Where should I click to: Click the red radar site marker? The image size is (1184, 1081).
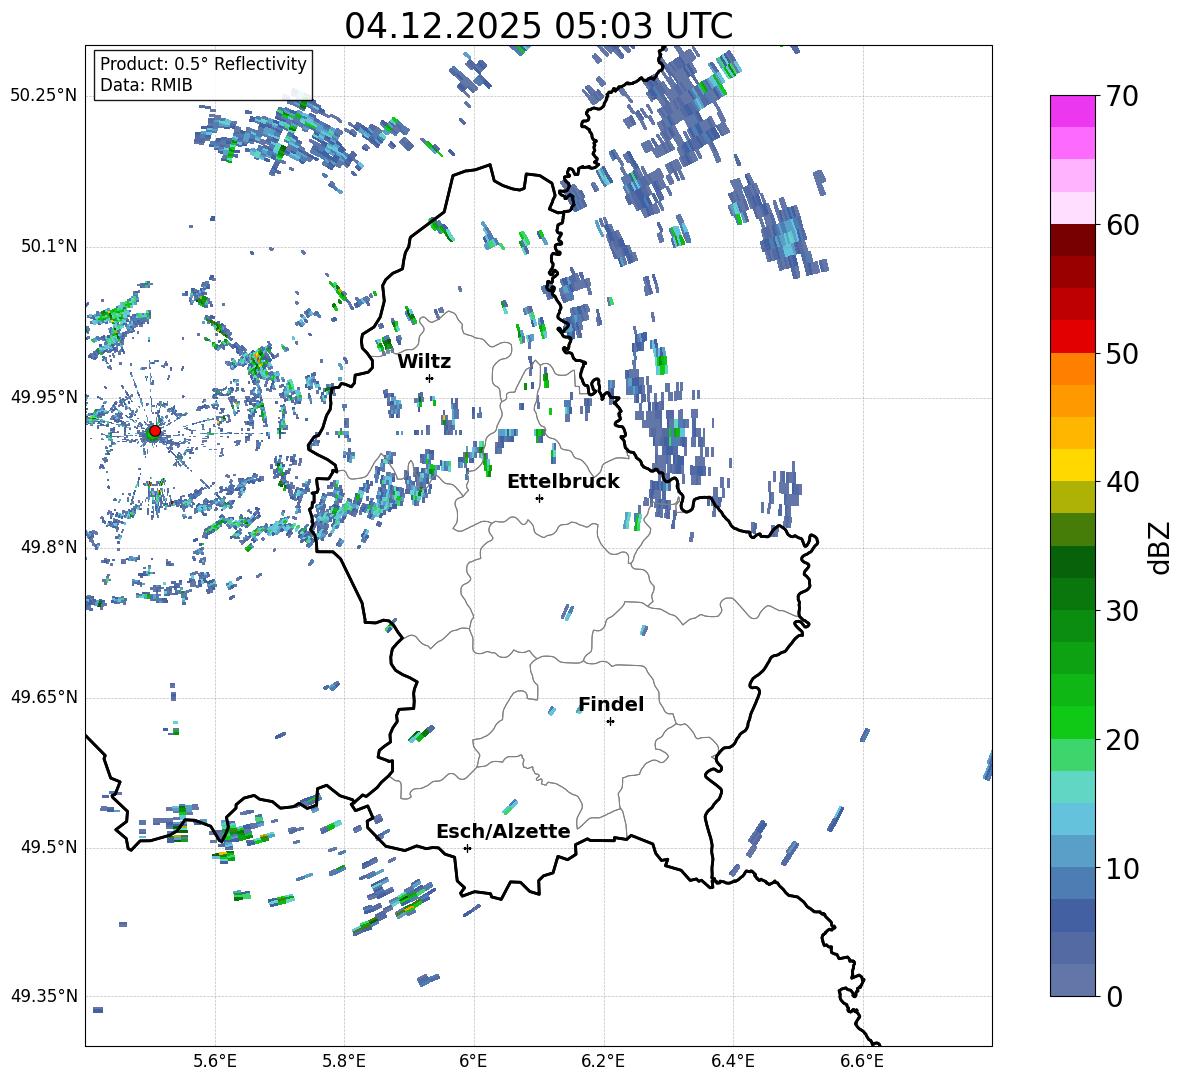tap(154, 431)
